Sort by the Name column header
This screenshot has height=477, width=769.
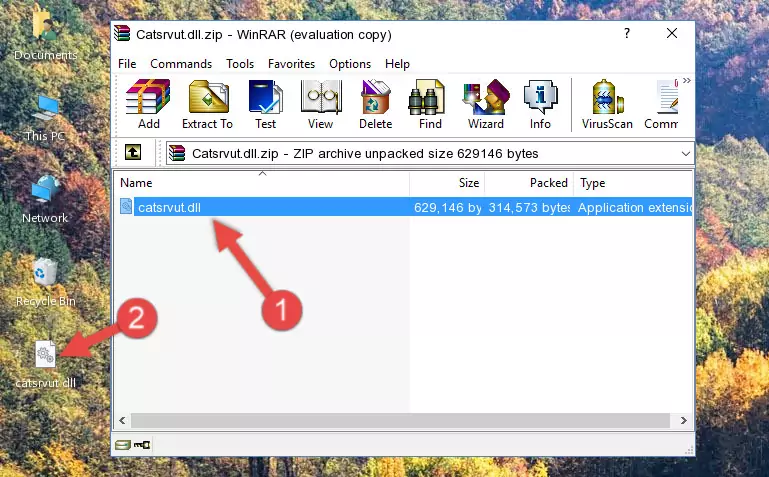point(262,183)
